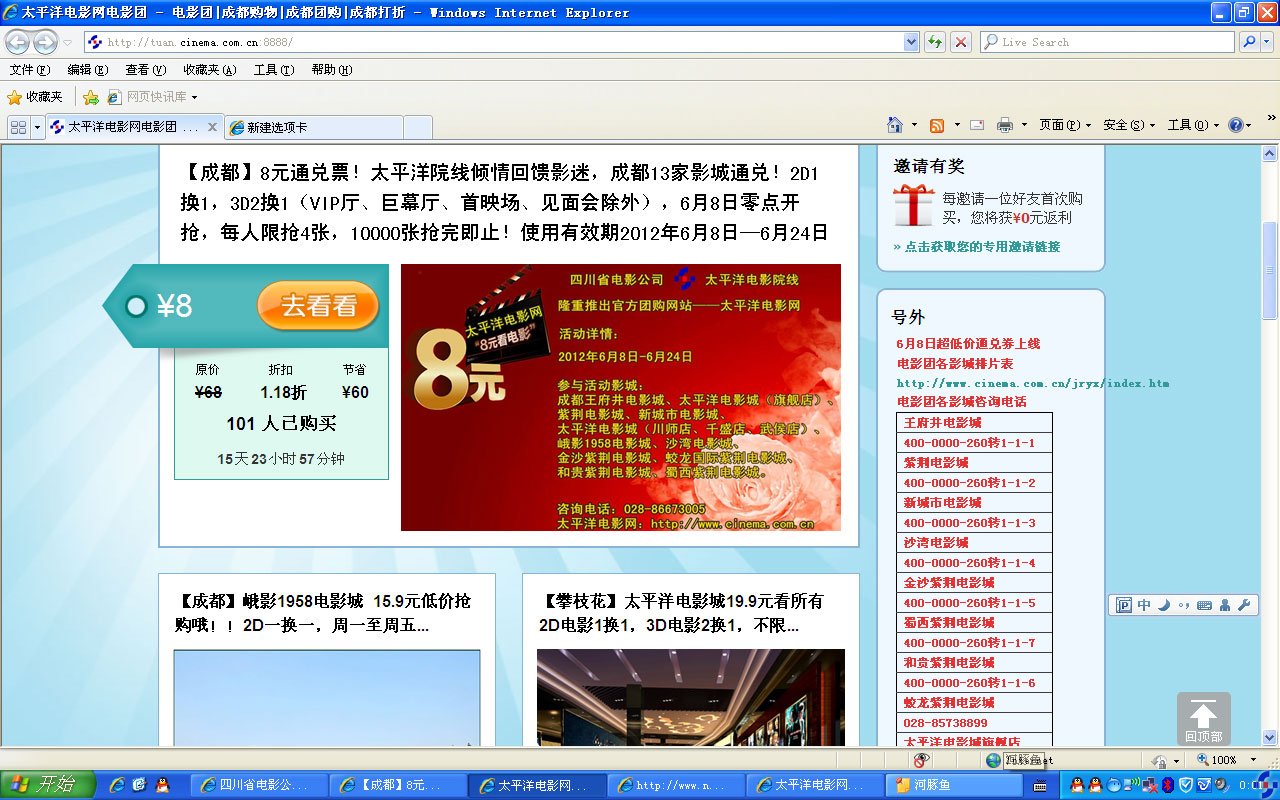
Task: Open the 文件(F) menu
Action: pyautogui.click(x=29, y=70)
